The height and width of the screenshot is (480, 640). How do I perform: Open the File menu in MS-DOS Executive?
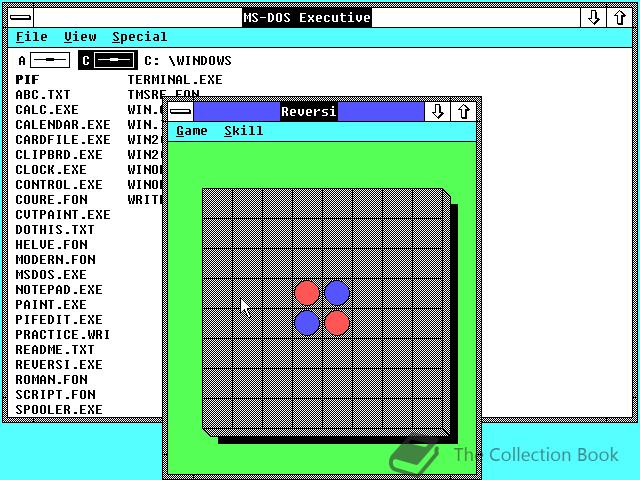[32, 37]
